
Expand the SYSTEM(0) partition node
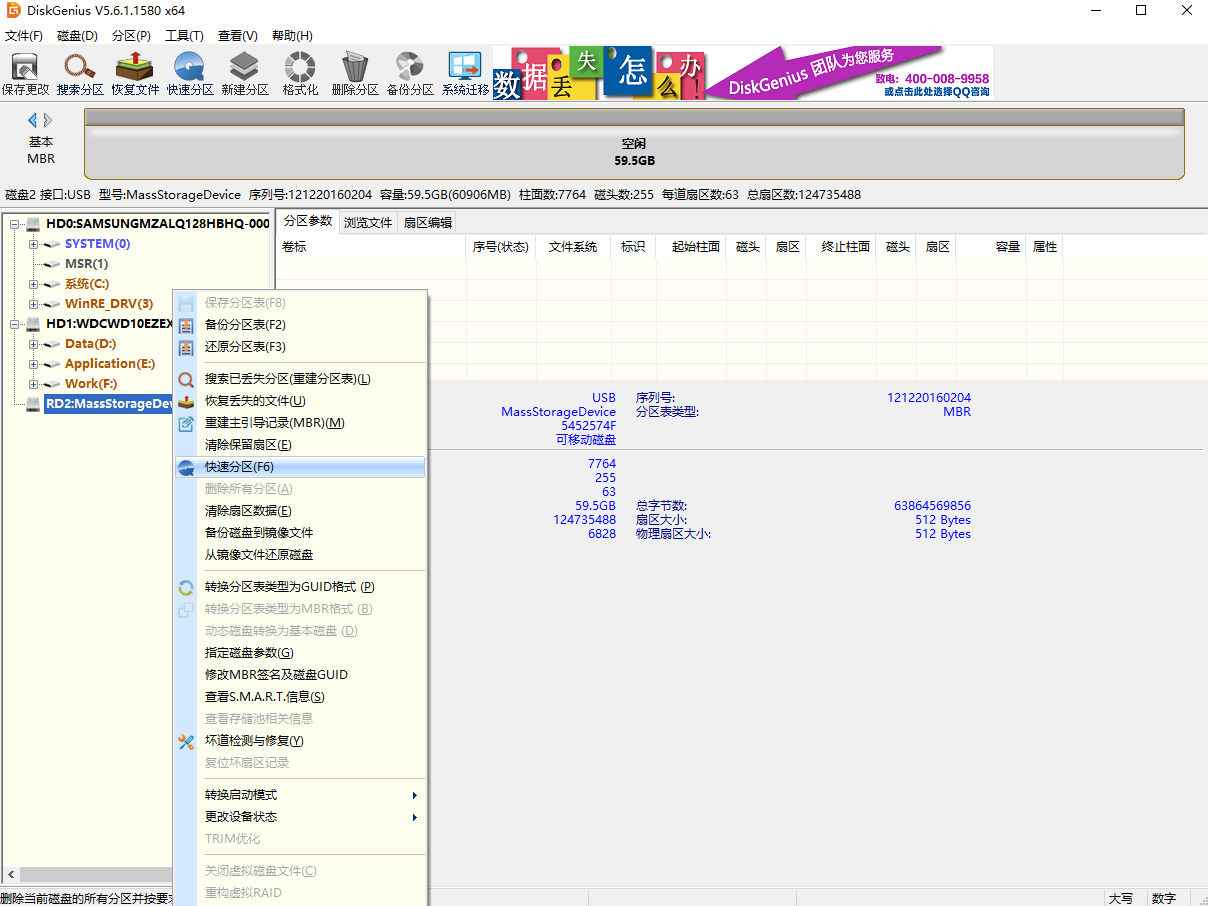click(x=33, y=244)
